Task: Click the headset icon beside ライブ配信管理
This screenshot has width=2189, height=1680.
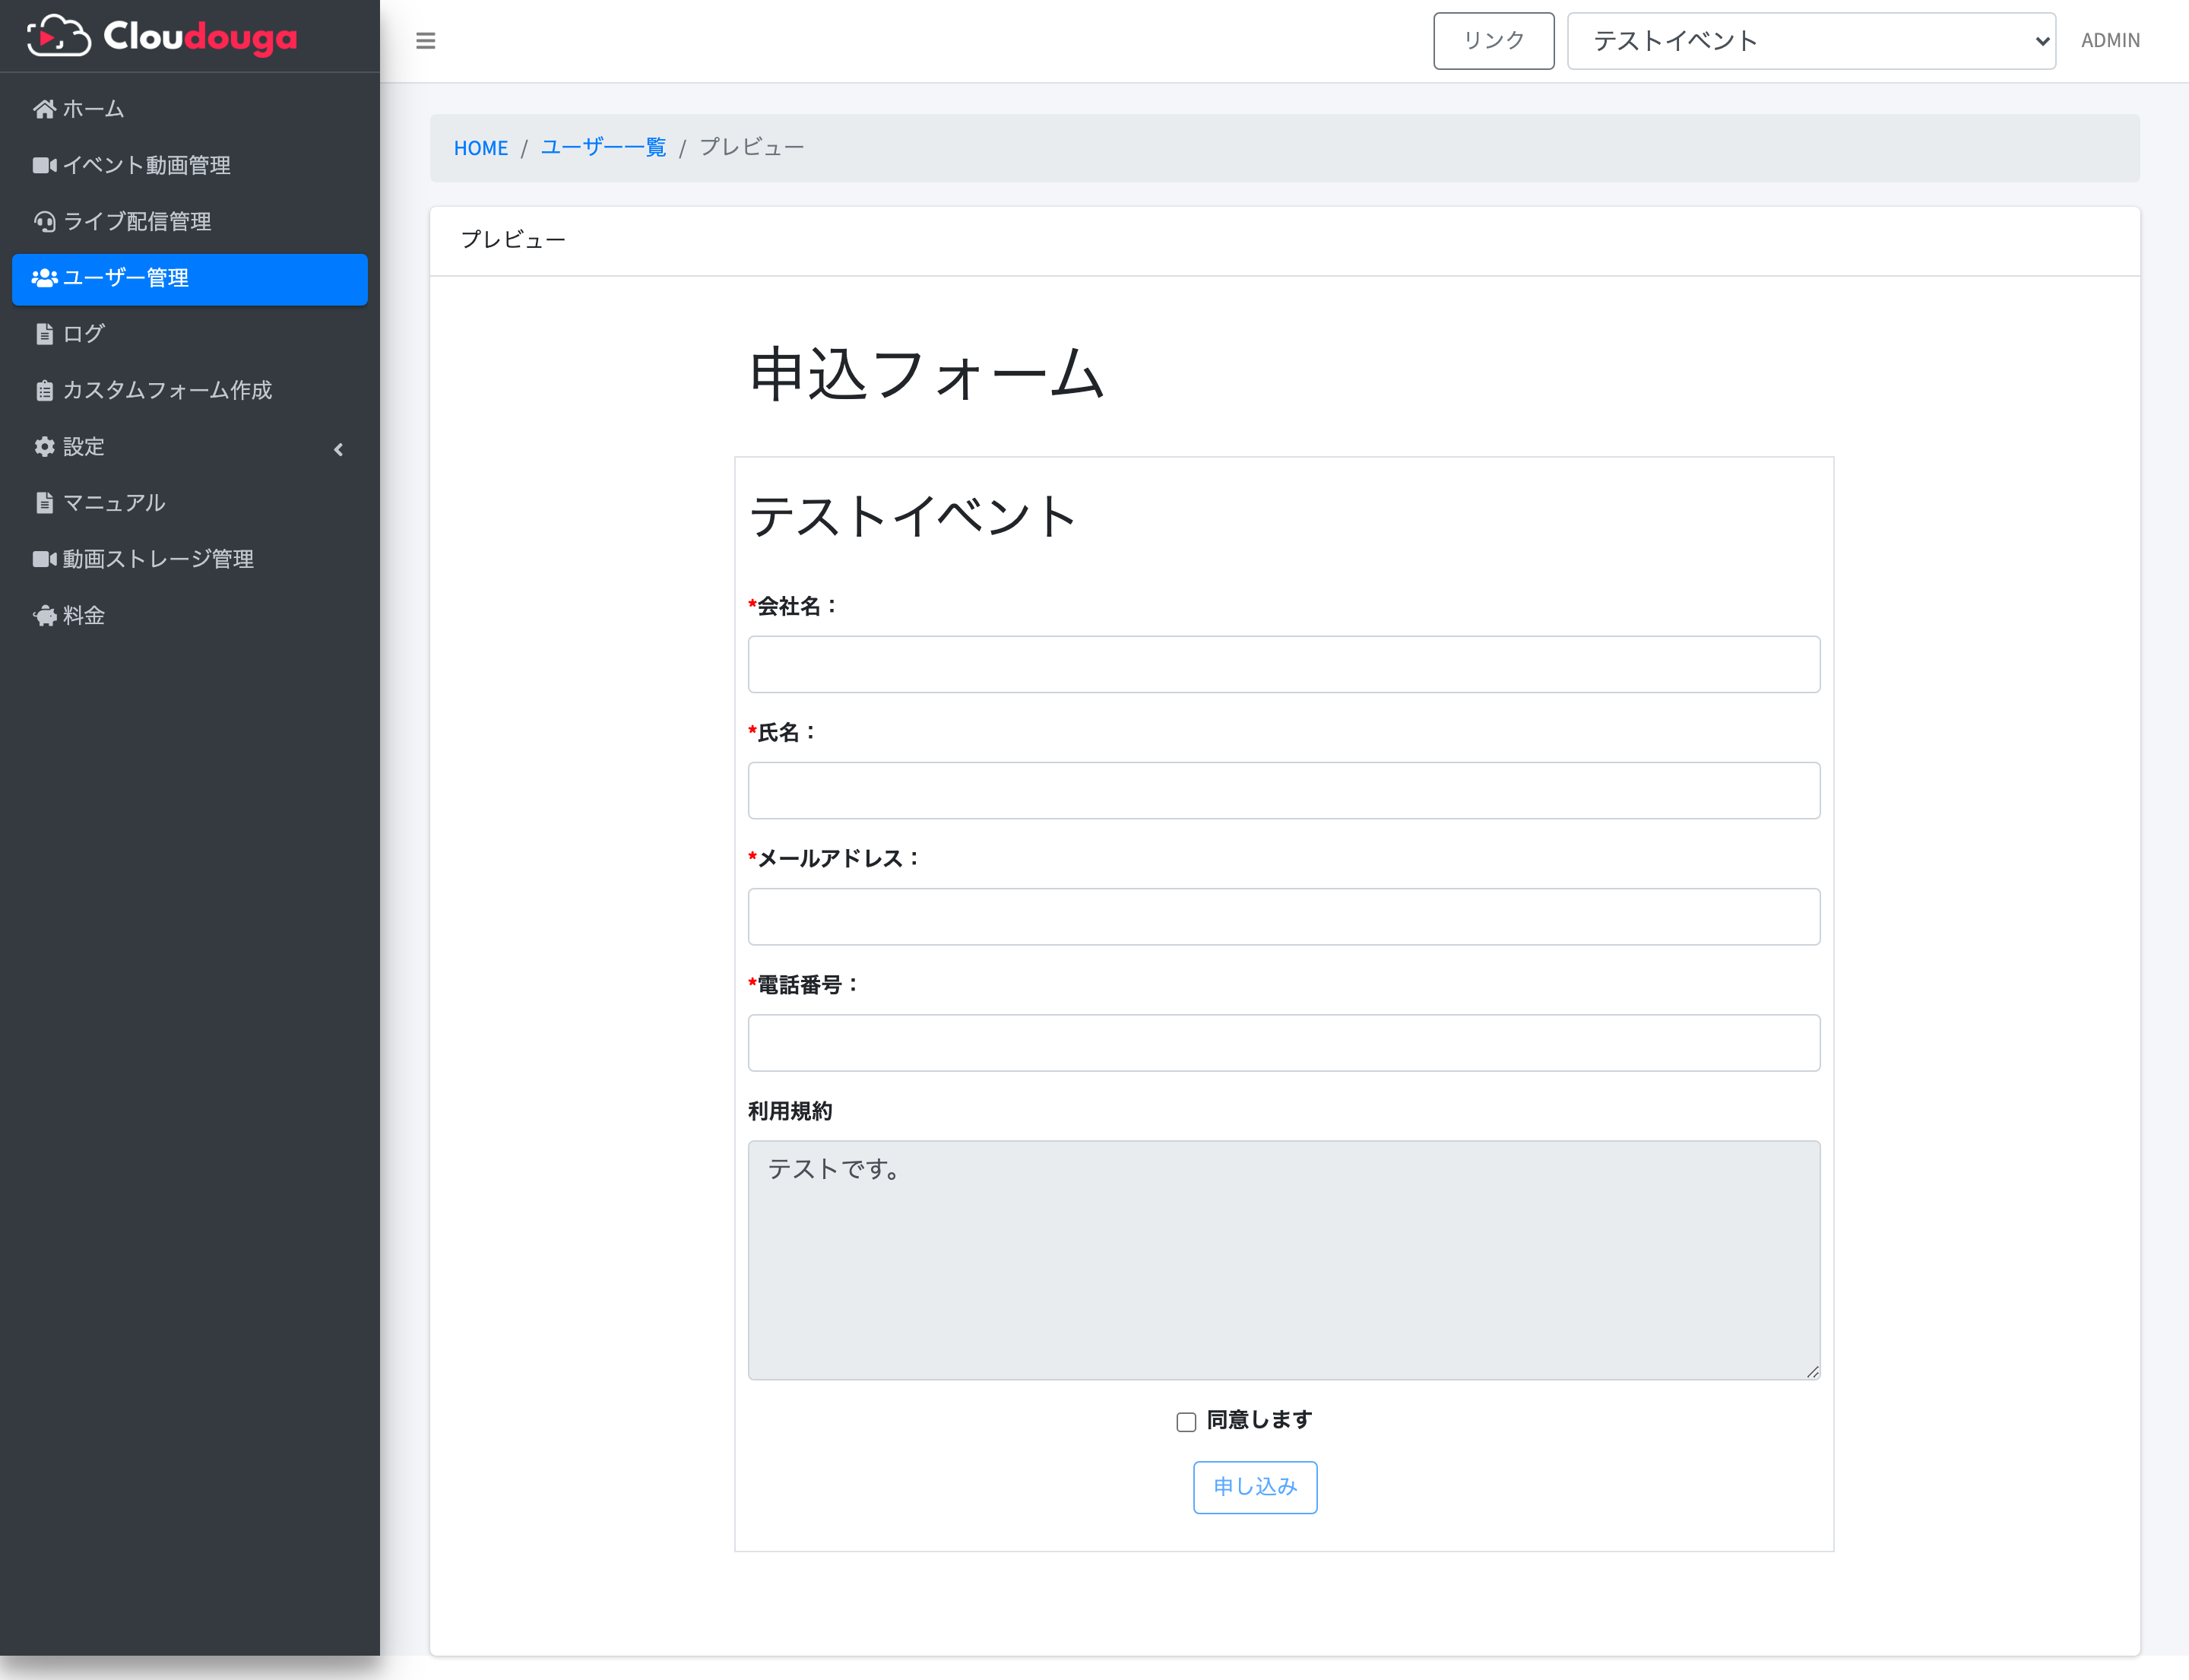Action: 44,221
